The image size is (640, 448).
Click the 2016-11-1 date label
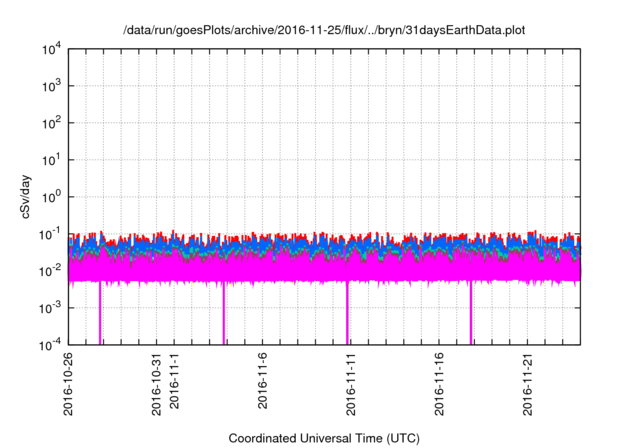click(x=174, y=381)
